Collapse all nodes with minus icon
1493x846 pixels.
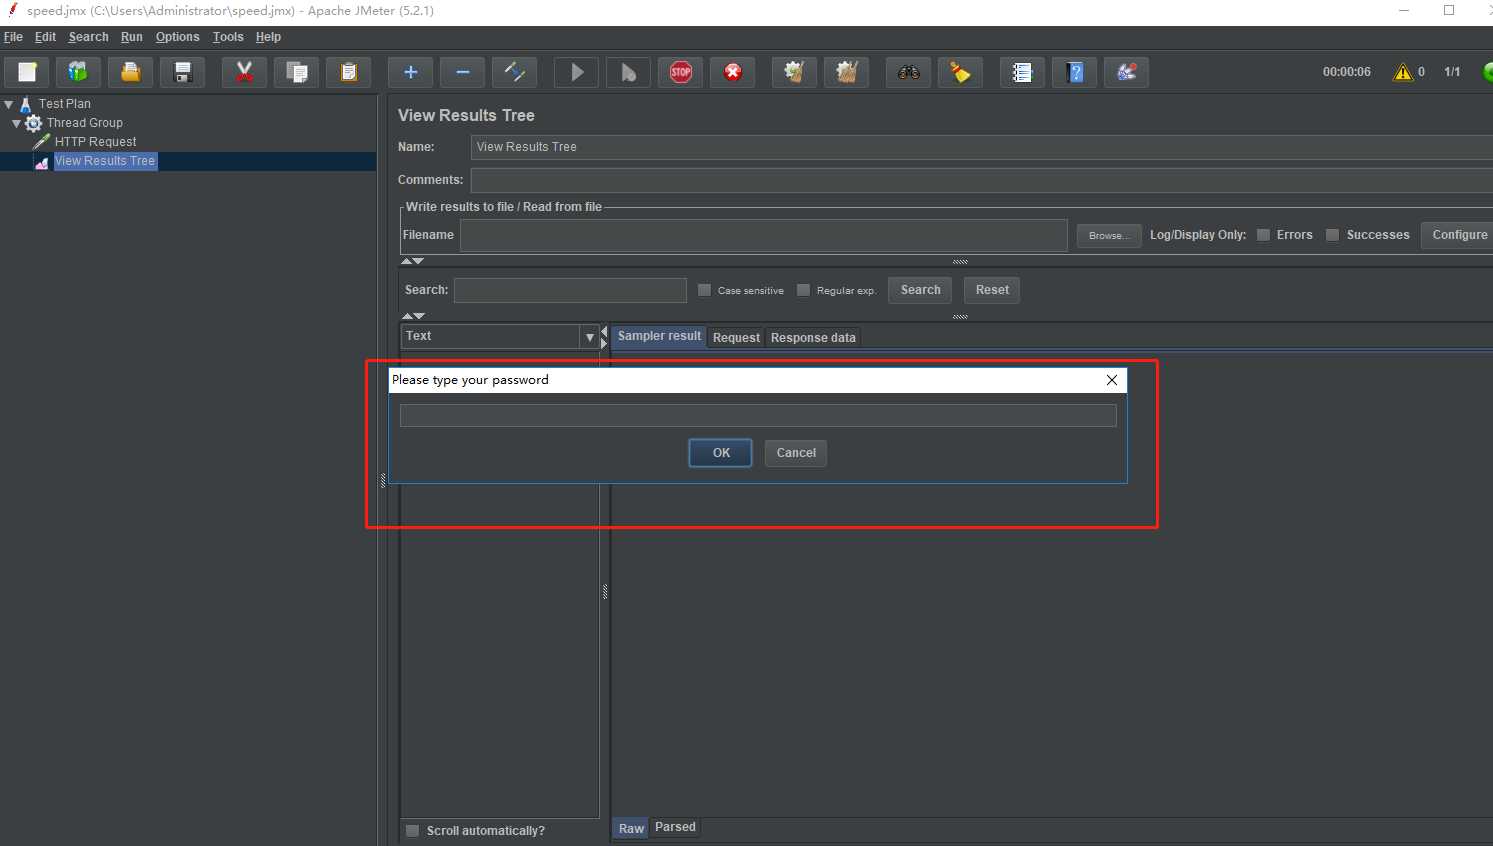[462, 72]
